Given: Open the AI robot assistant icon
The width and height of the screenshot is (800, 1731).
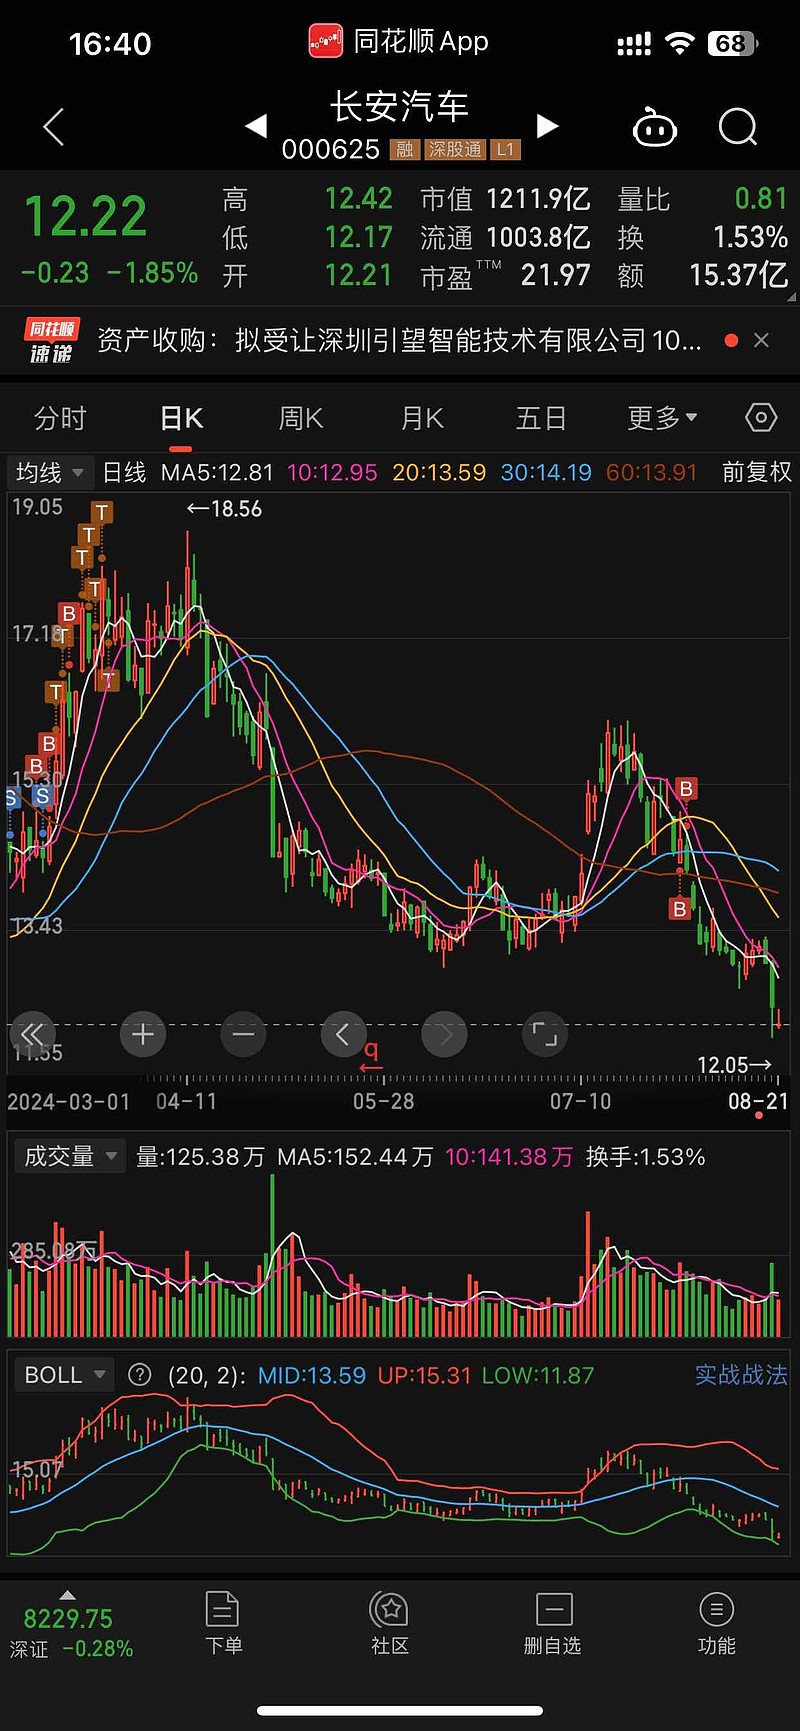Looking at the screenshot, I should click(655, 127).
